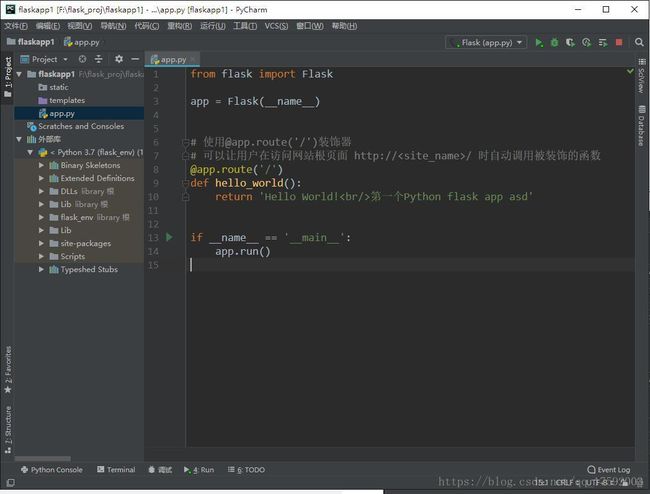The width and height of the screenshot is (650, 494).
Task: Click the profiler run icon
Action: 586,42
